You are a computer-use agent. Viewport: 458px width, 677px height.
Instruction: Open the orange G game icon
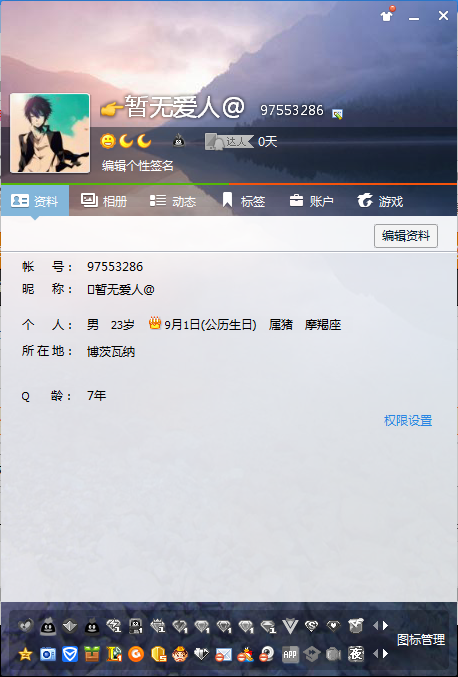click(x=136, y=655)
